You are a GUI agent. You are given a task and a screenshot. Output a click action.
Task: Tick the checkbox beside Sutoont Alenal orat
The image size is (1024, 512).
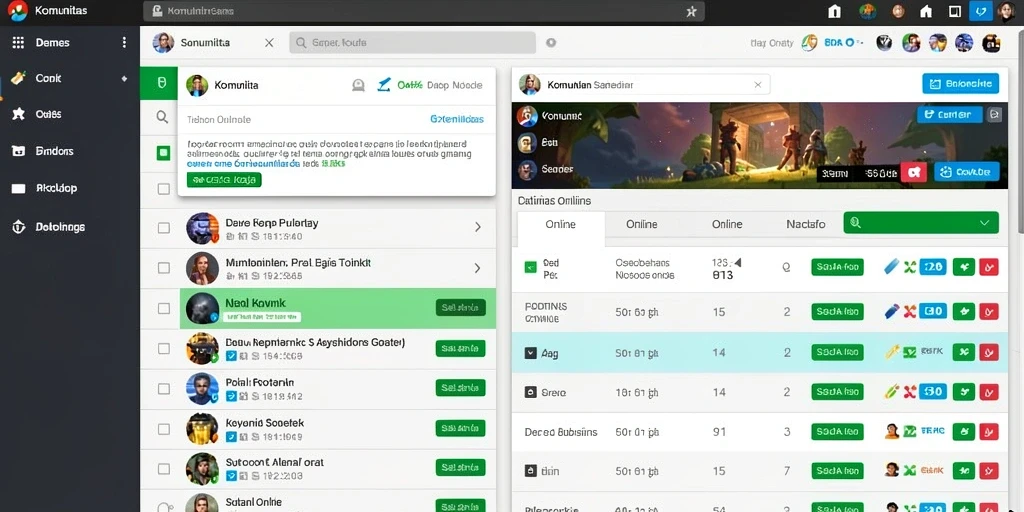(x=163, y=469)
